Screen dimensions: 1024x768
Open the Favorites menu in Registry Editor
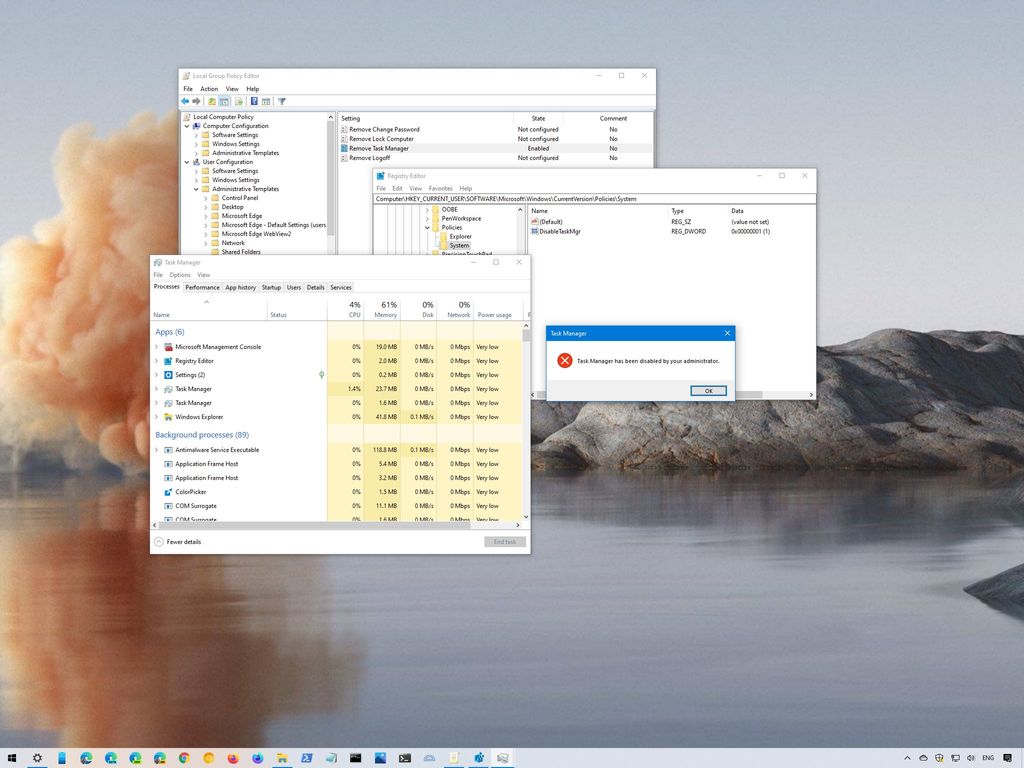tap(440, 187)
